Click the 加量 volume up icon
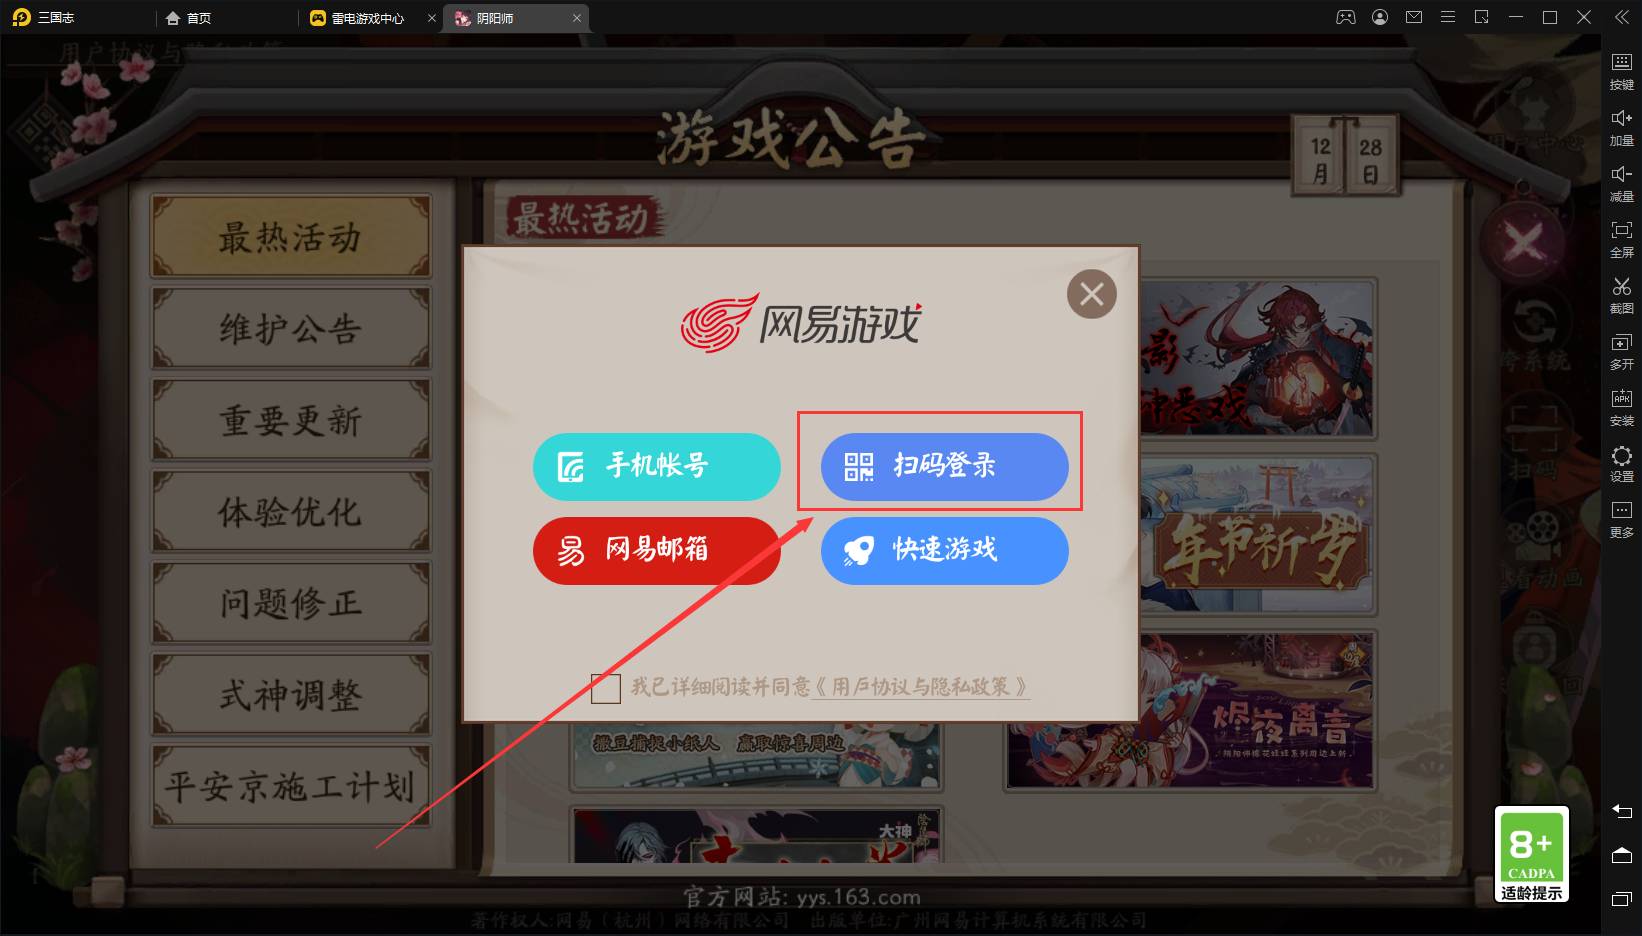 [x=1621, y=127]
